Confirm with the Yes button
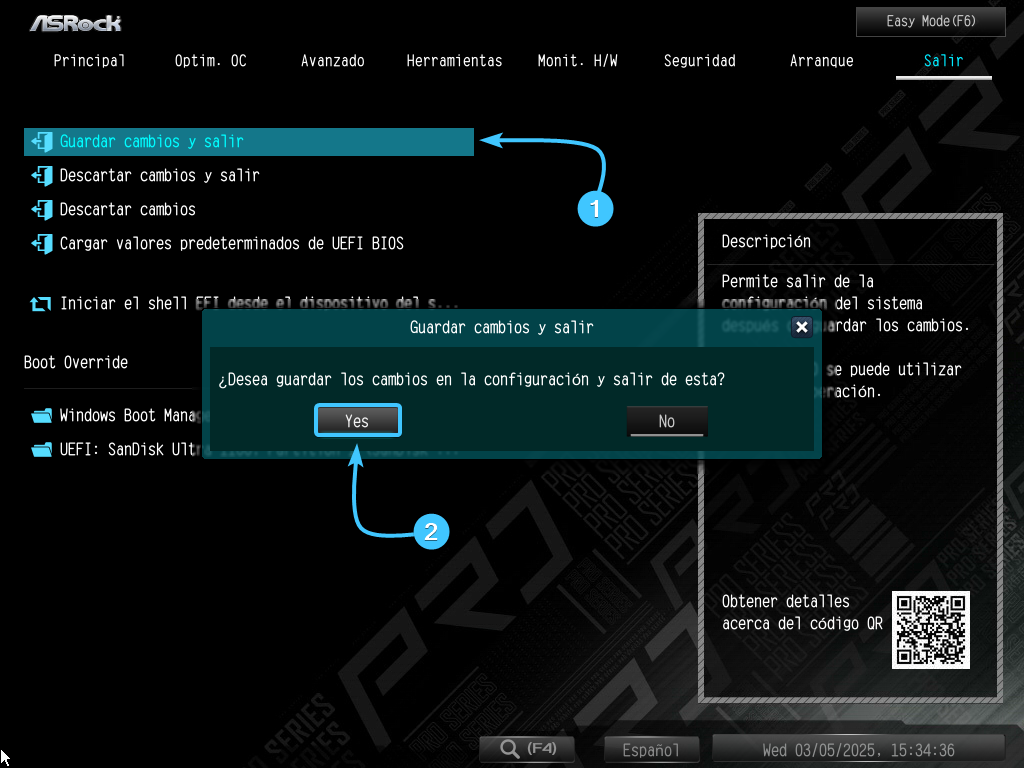The image size is (1024, 768). (357, 421)
